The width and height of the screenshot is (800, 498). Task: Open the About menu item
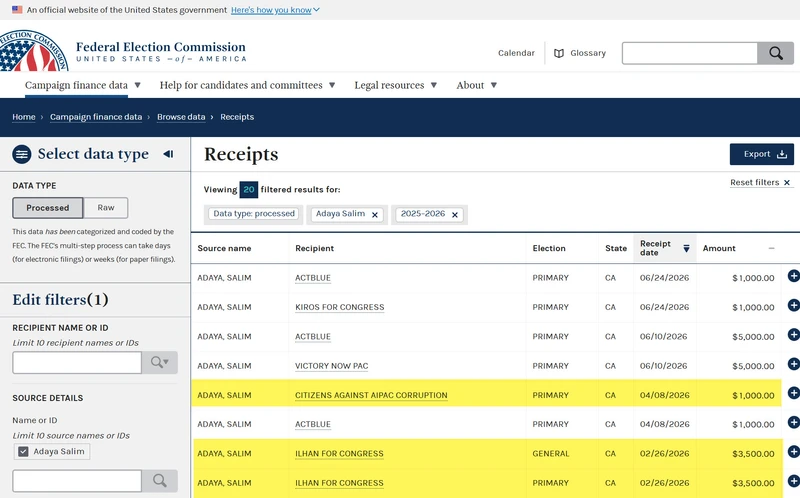coord(477,85)
